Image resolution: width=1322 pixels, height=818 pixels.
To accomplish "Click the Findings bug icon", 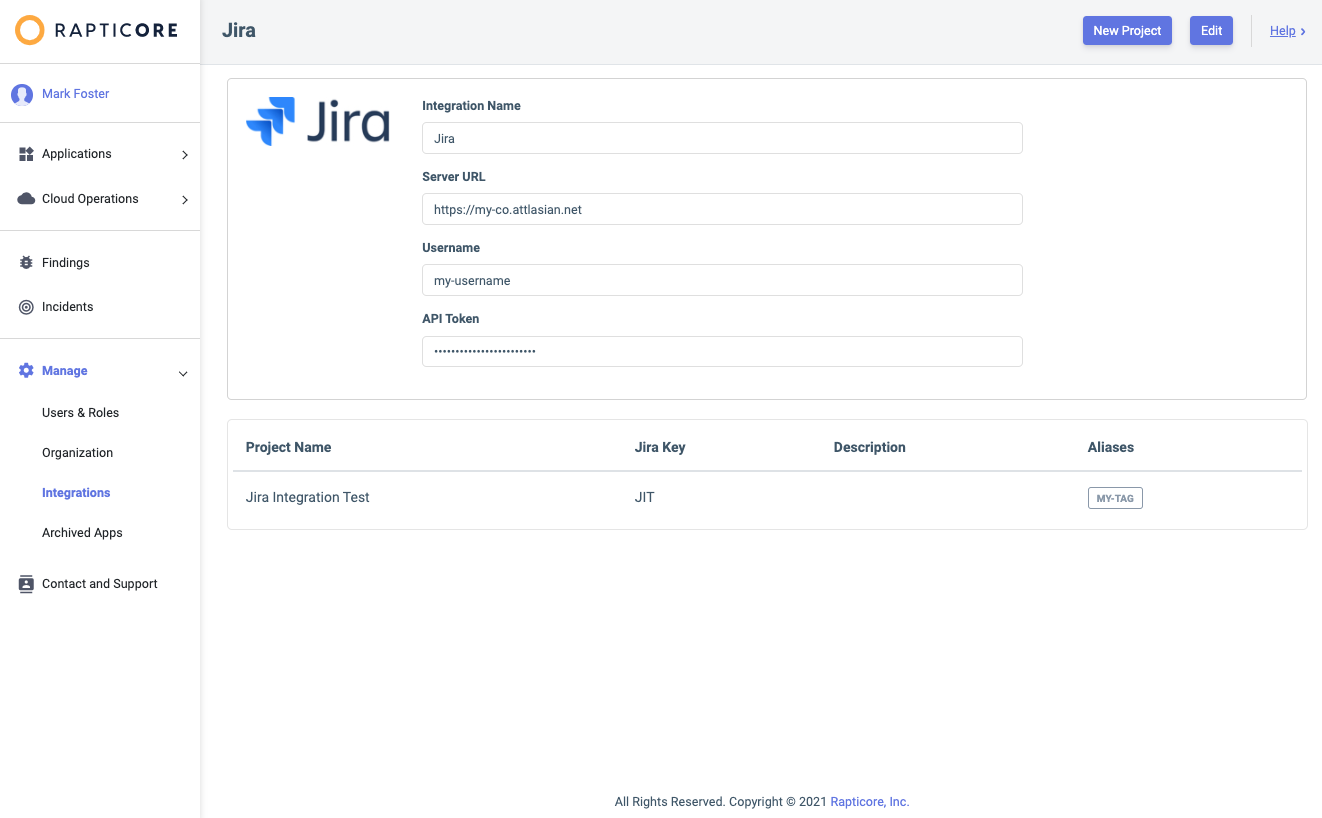I will tap(26, 263).
